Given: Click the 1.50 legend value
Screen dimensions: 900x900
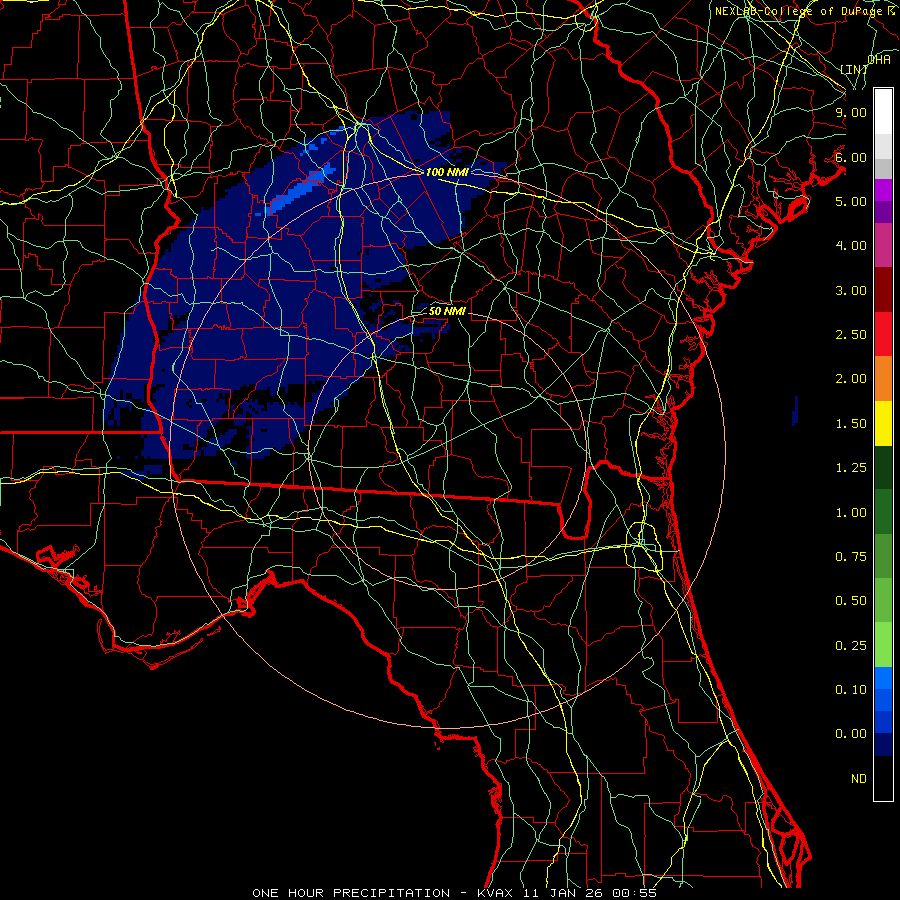Looking at the screenshot, I should tap(851, 424).
